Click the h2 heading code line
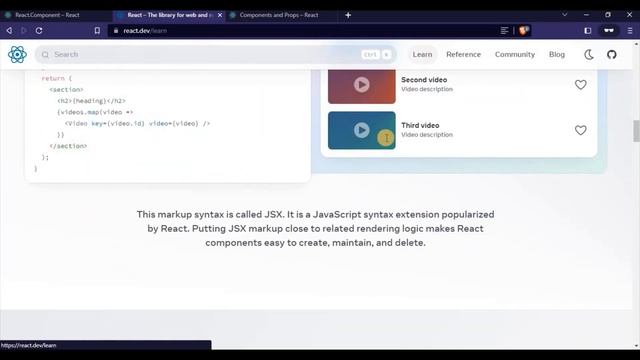 click(x=91, y=100)
